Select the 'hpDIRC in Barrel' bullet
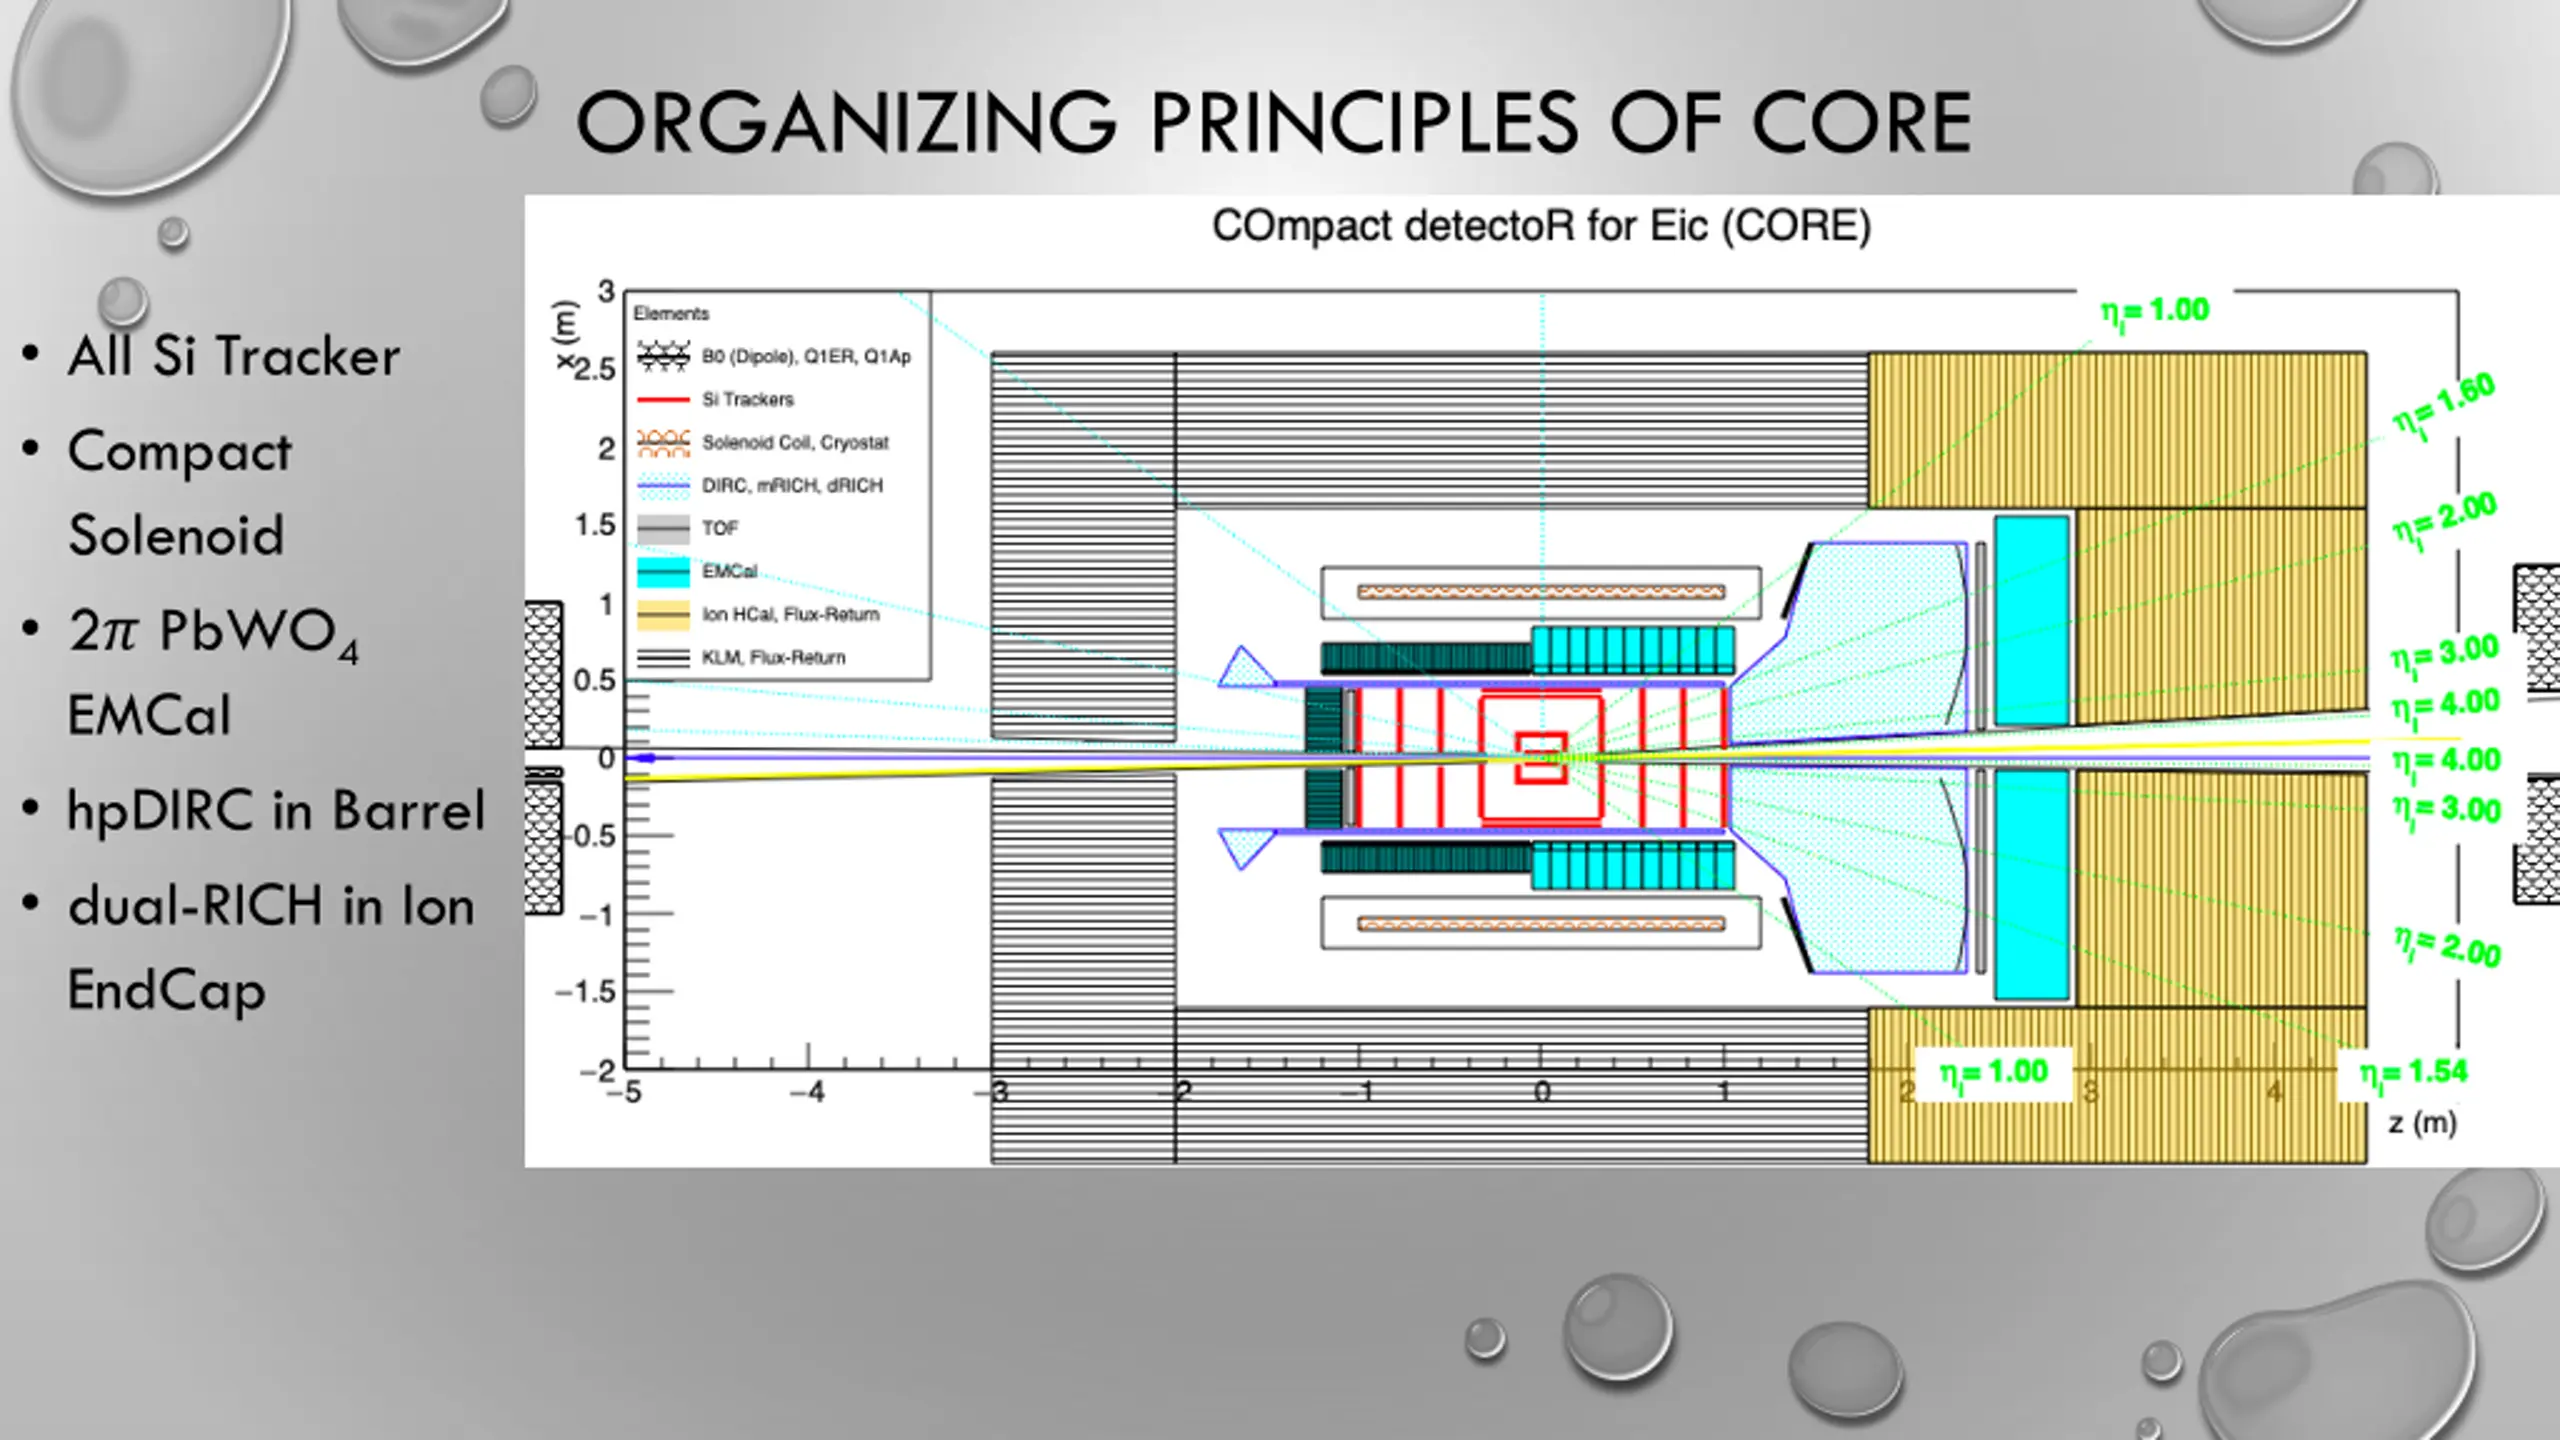 [x=276, y=810]
